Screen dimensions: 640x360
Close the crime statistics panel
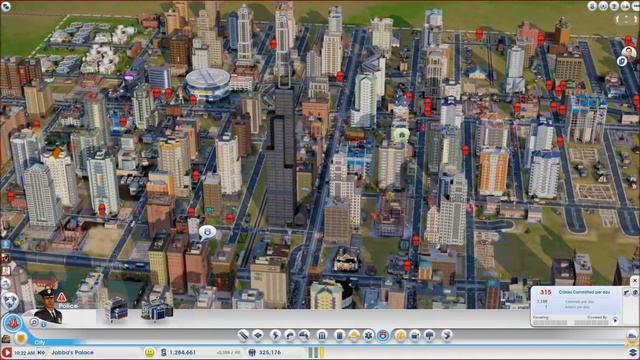coord(635,281)
